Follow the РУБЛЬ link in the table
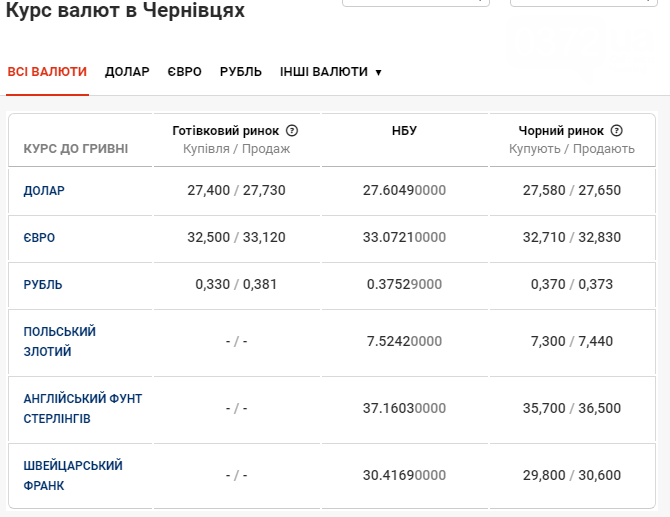The image size is (670, 517). pyautogui.click(x=43, y=285)
